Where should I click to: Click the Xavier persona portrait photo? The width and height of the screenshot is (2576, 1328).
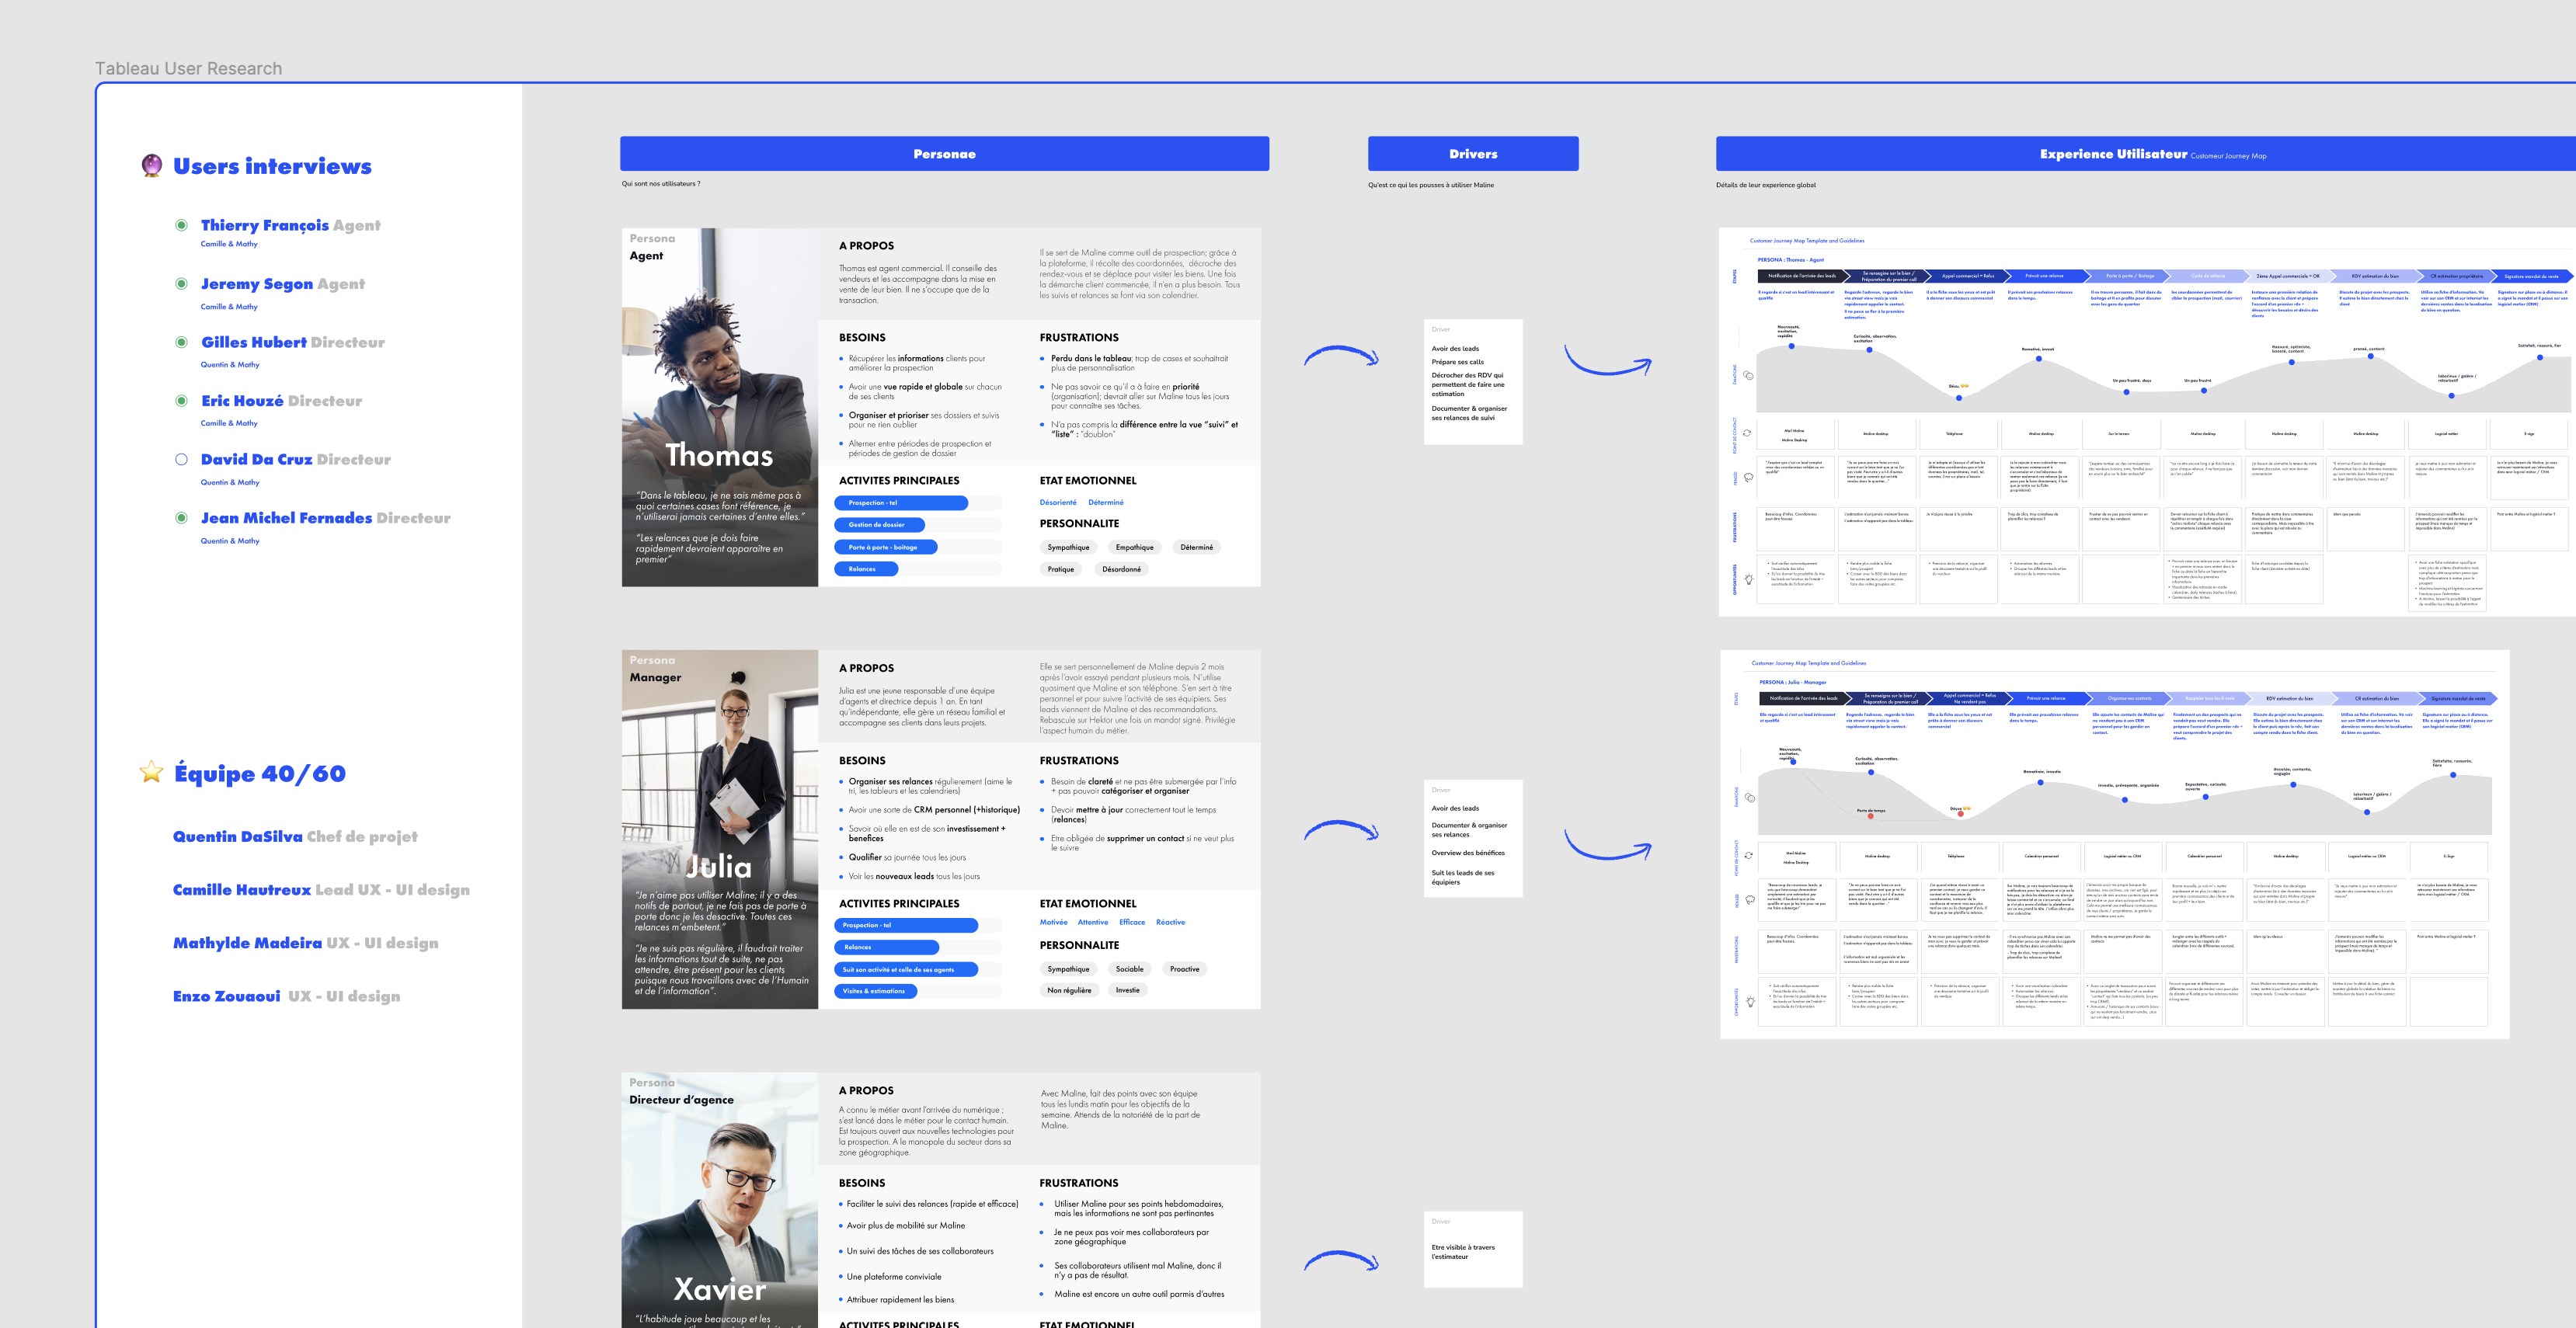[720, 1200]
